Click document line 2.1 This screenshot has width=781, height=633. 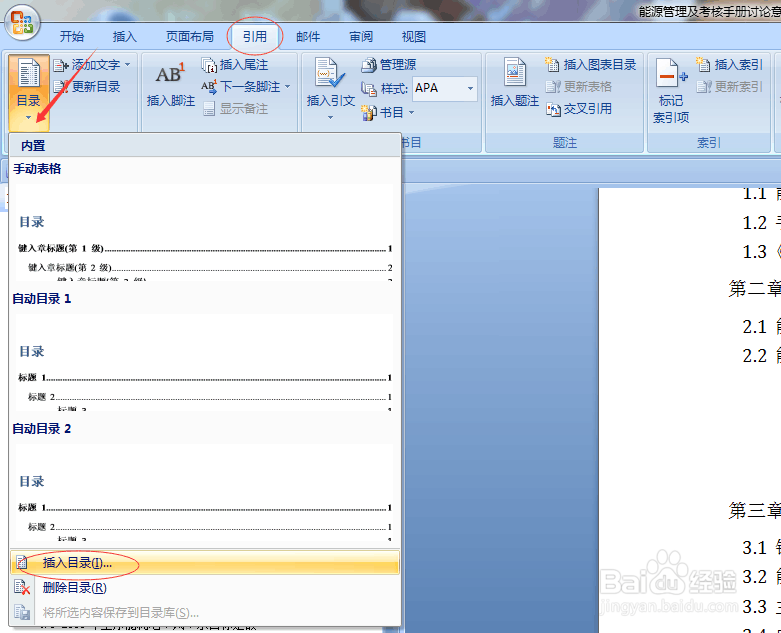click(762, 327)
